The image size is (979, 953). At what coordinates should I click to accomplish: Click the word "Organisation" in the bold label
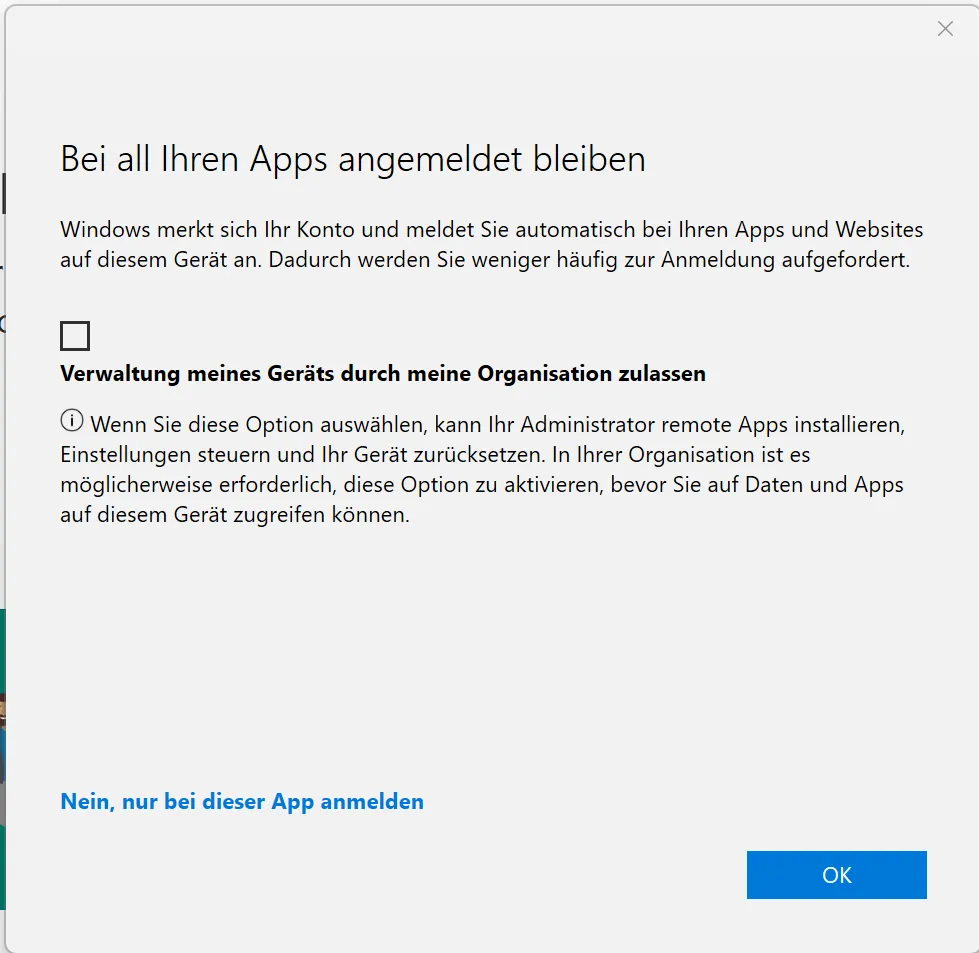(x=539, y=374)
